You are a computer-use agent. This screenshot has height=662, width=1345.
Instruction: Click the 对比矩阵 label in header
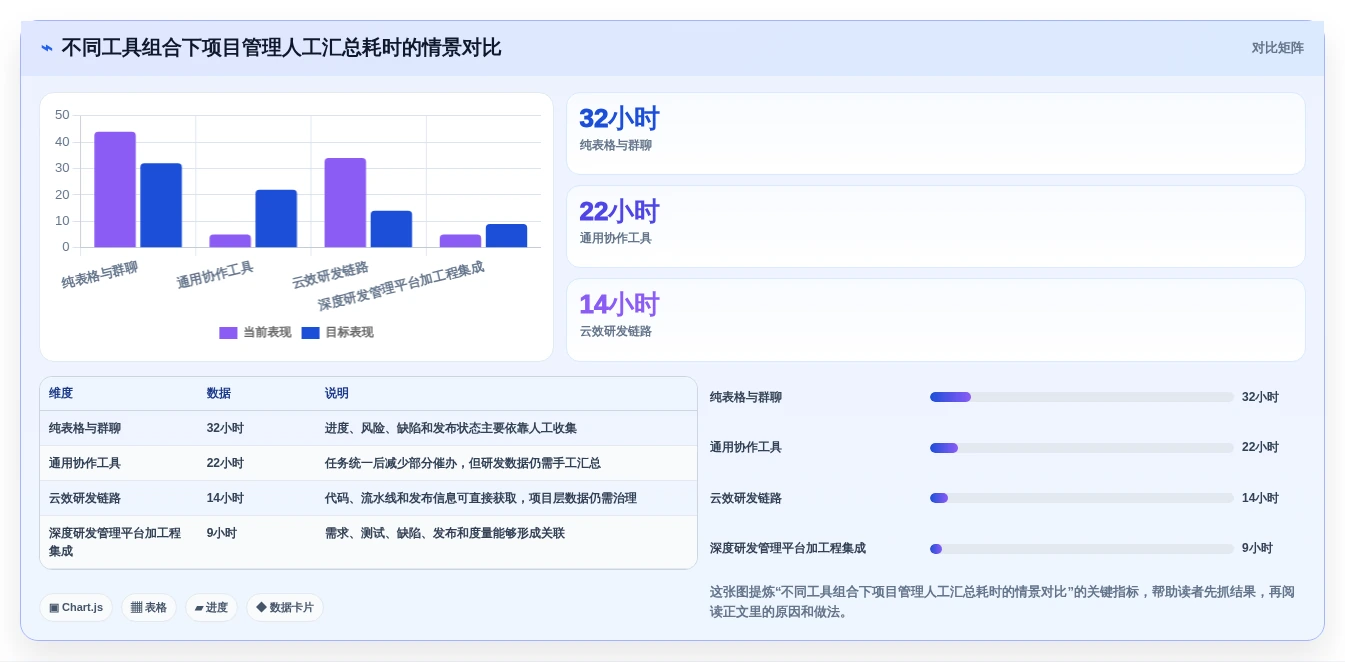pos(1277,48)
